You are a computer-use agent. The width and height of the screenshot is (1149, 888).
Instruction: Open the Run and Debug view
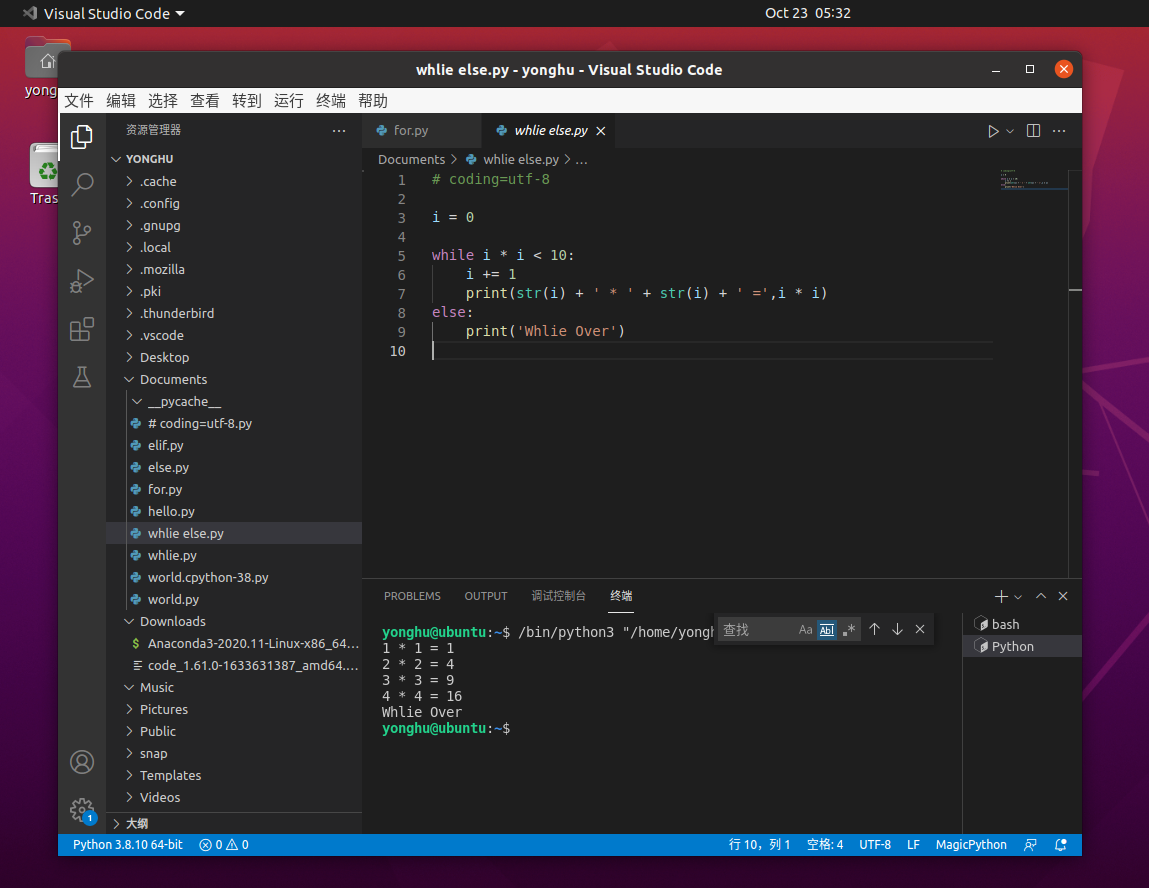coord(81,281)
